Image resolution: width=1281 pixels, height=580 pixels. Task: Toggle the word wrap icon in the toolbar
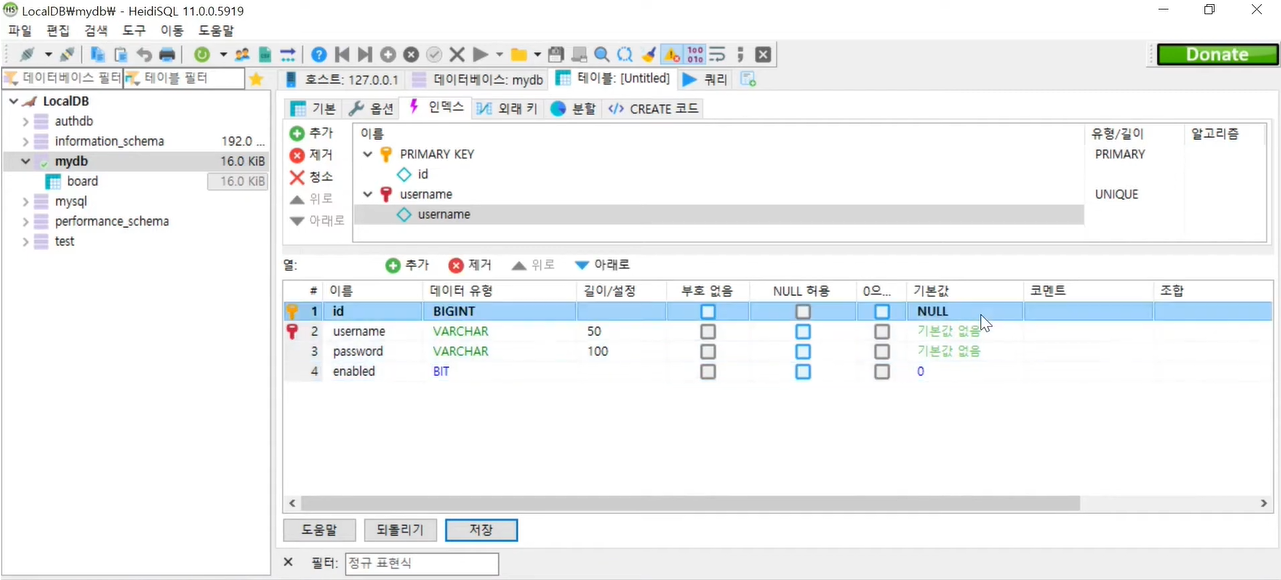click(x=717, y=54)
